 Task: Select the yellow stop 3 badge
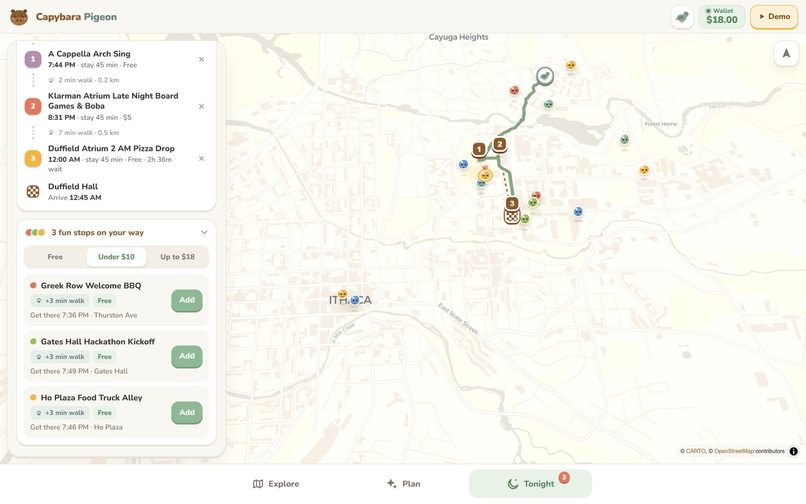[33, 158]
